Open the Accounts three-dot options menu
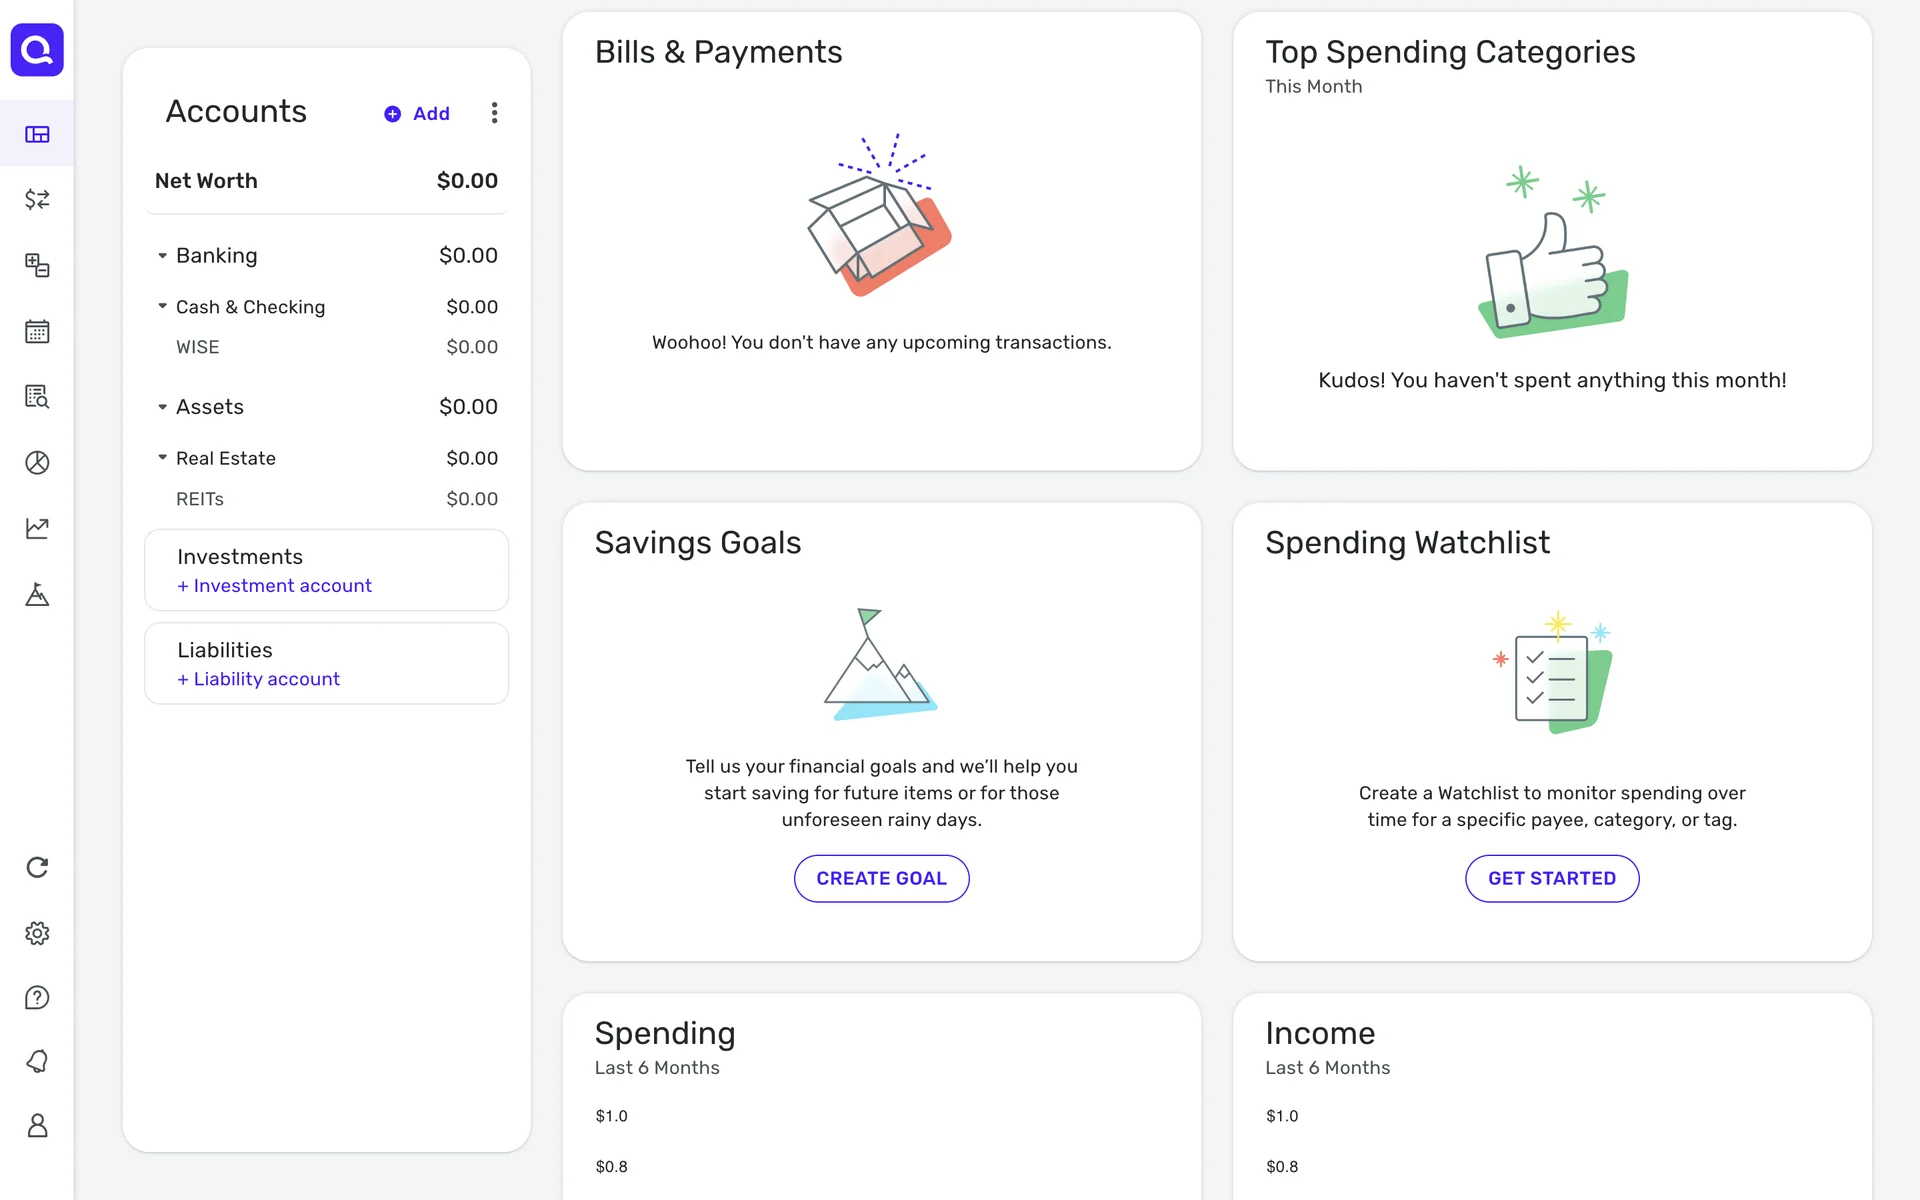 (x=494, y=113)
